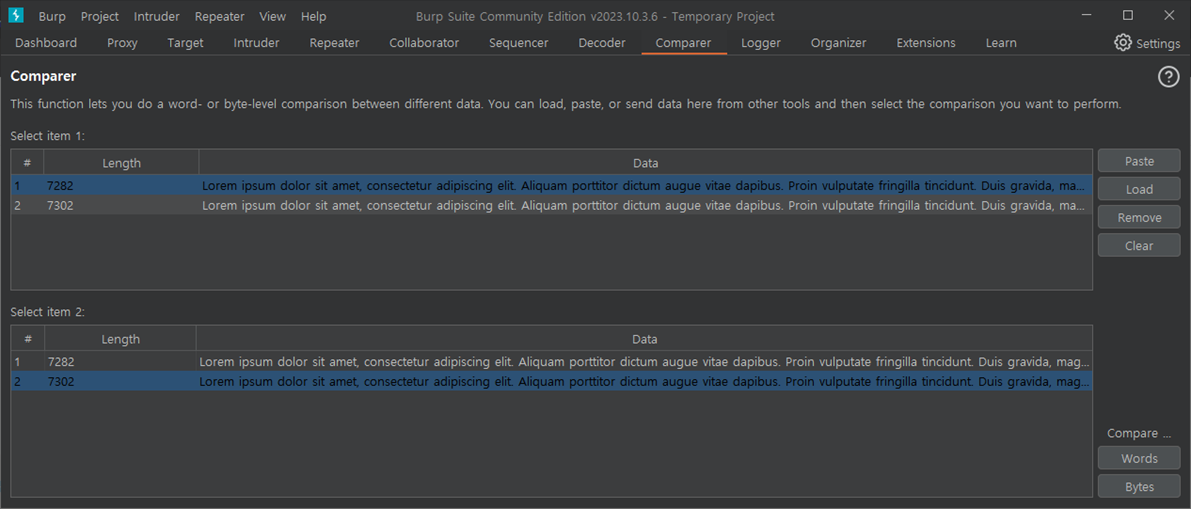The height and width of the screenshot is (509, 1191).
Task: Switch to the Target tab
Action: click(185, 43)
